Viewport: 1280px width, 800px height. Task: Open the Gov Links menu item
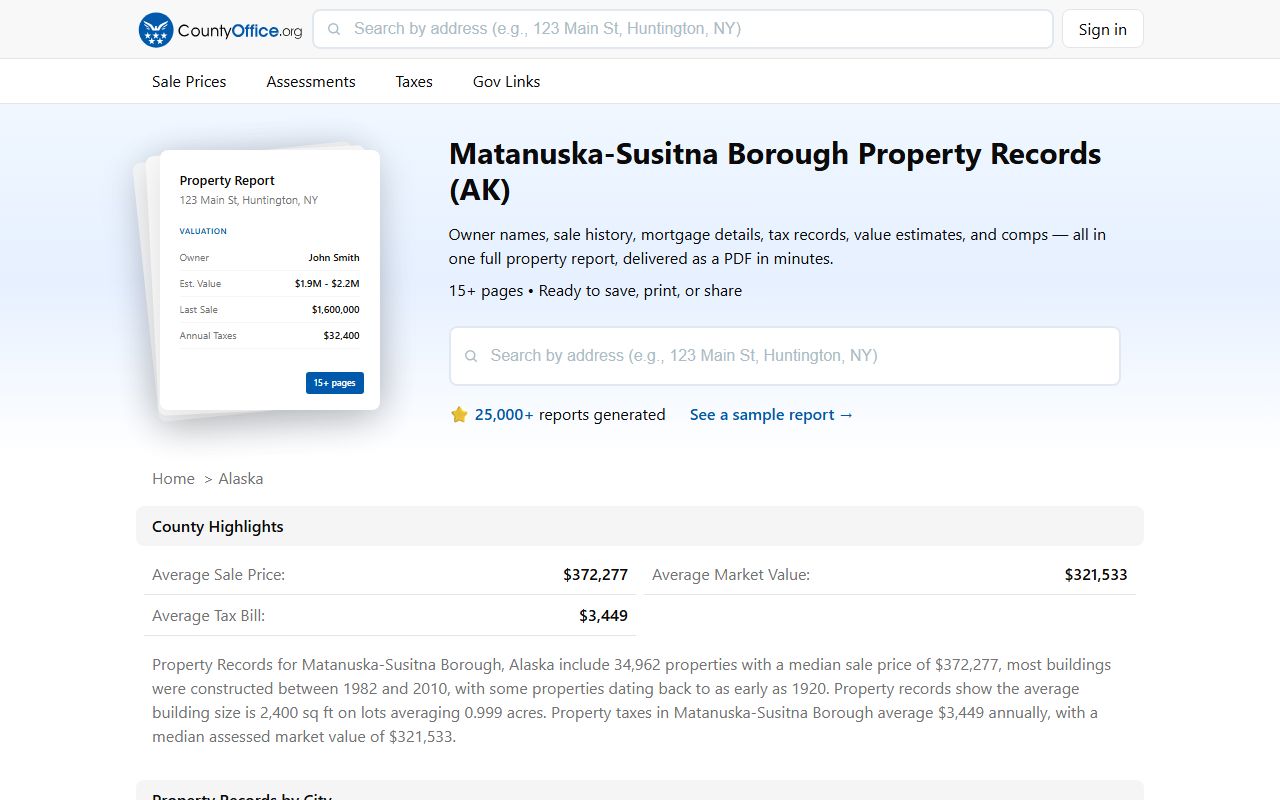tap(506, 82)
